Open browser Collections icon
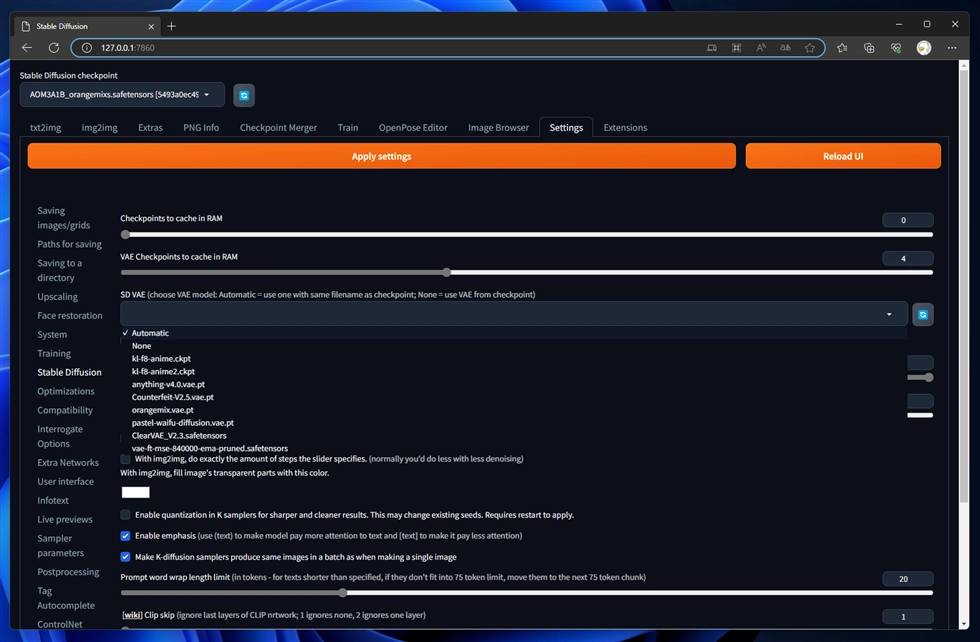980x642 pixels. (869, 48)
